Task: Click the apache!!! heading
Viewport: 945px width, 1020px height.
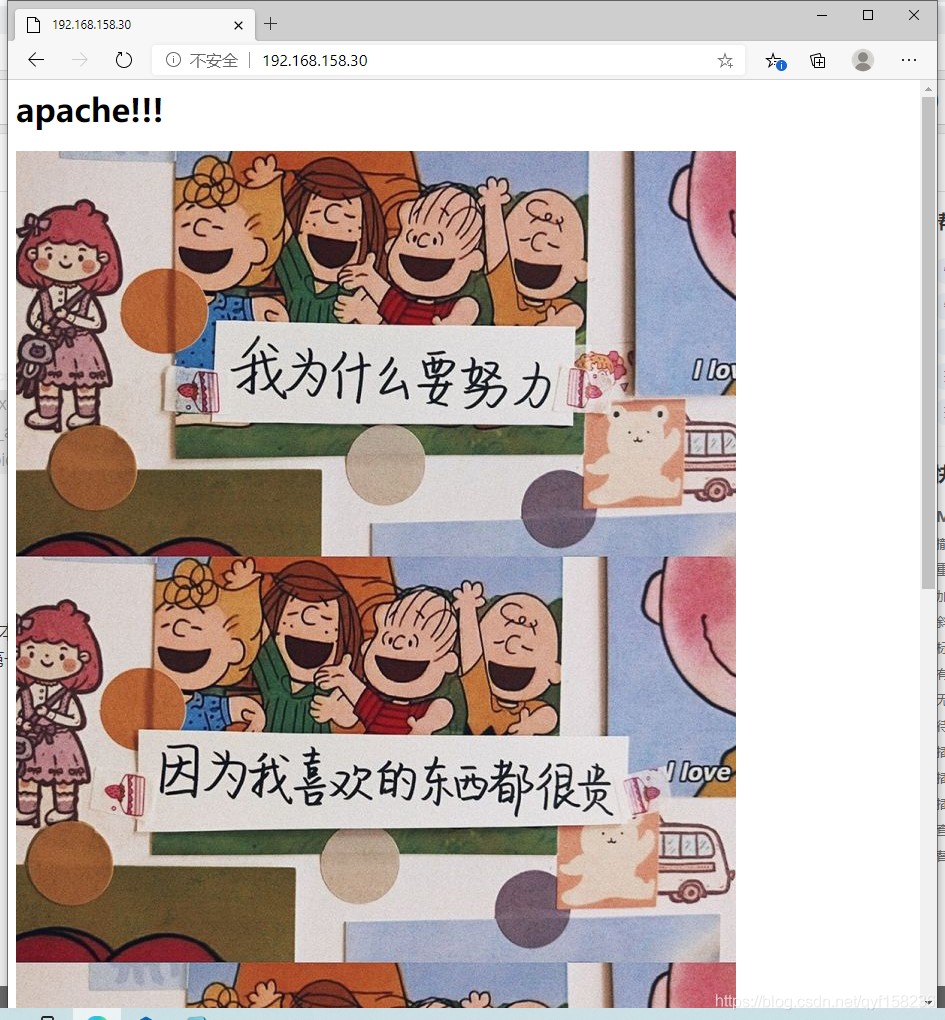Action: [89, 110]
